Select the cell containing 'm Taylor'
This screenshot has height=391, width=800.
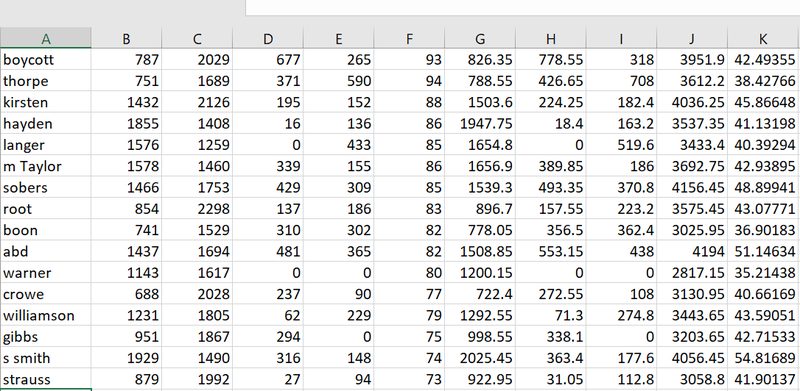pos(46,166)
